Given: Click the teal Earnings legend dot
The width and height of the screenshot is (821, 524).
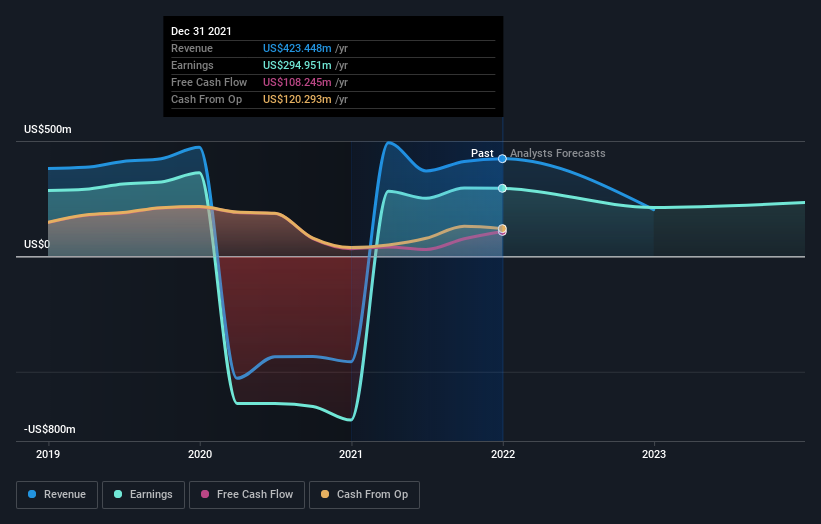Looking at the screenshot, I should (118, 494).
